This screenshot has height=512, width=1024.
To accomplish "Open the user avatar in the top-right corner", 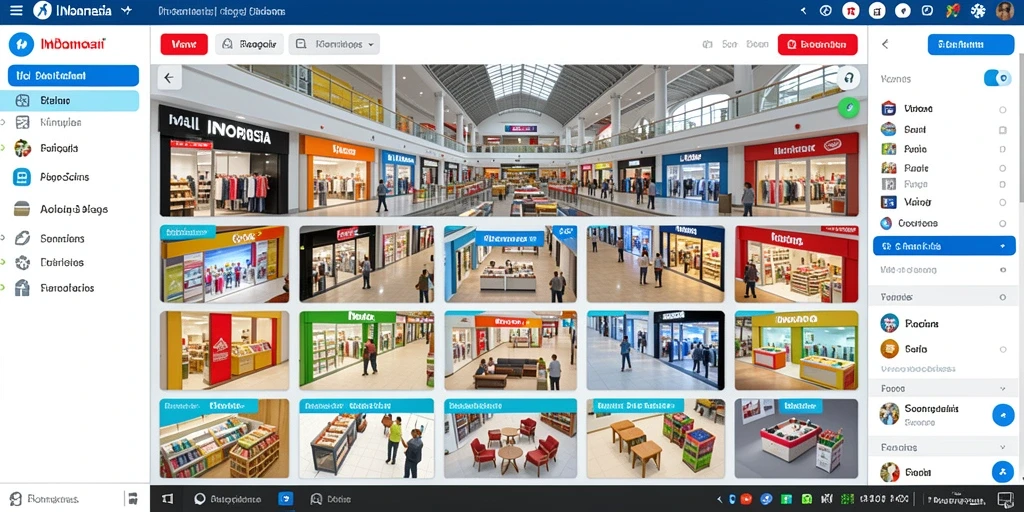I will pos(1004,10).
